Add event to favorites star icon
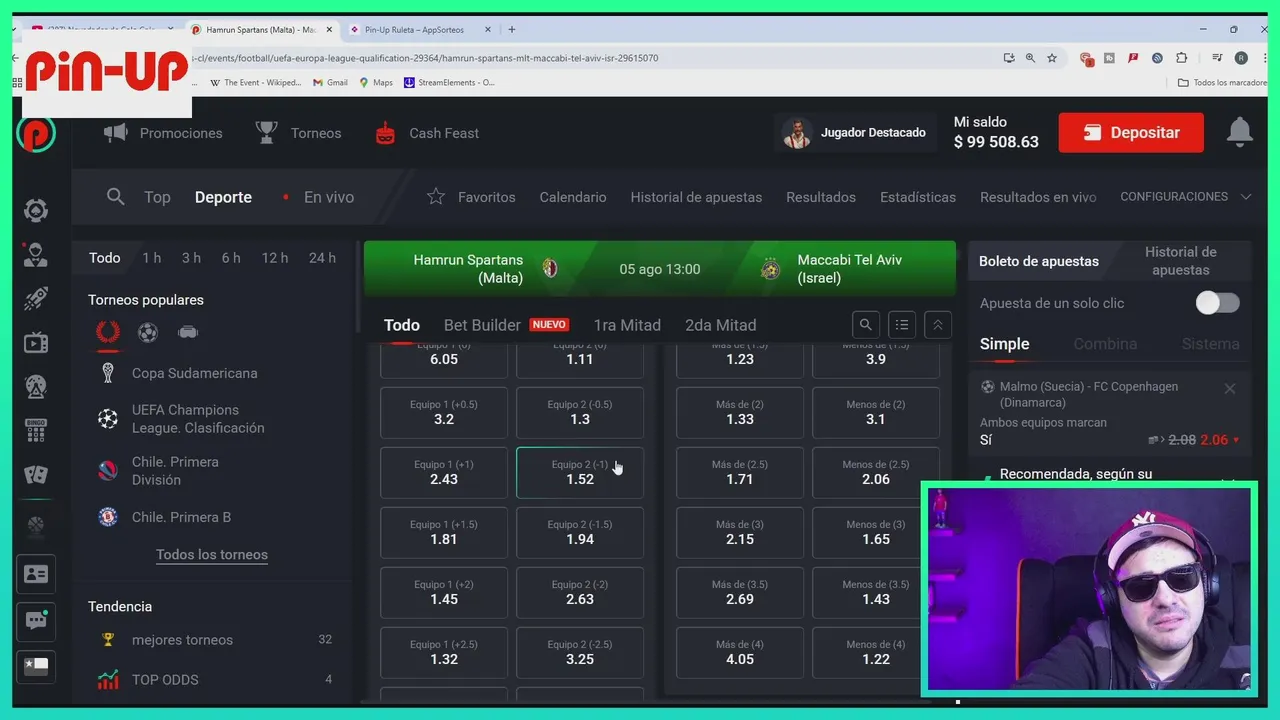Viewport: 1280px width, 720px height. click(x=436, y=197)
